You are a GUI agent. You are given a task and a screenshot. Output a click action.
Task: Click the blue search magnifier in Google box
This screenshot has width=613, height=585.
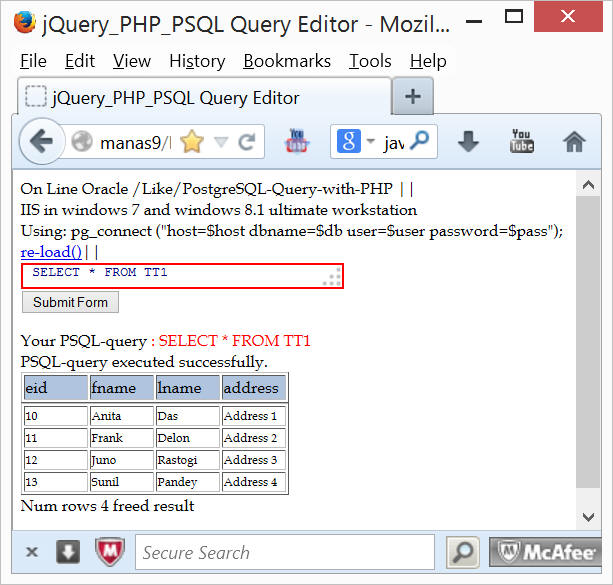click(x=421, y=142)
